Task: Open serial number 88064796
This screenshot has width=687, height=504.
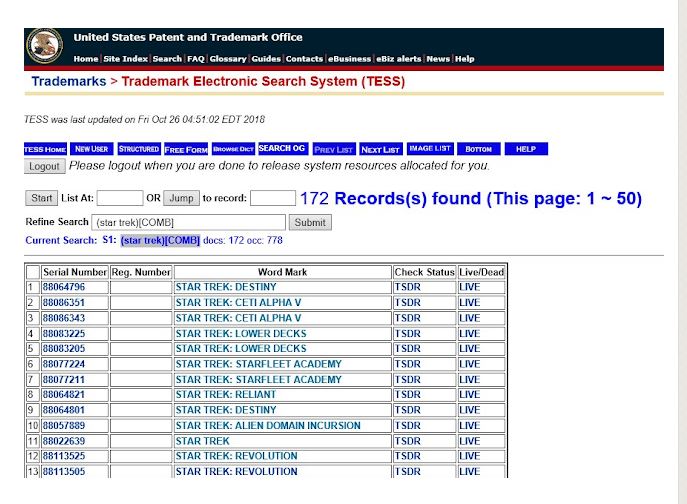Action: 64,287
